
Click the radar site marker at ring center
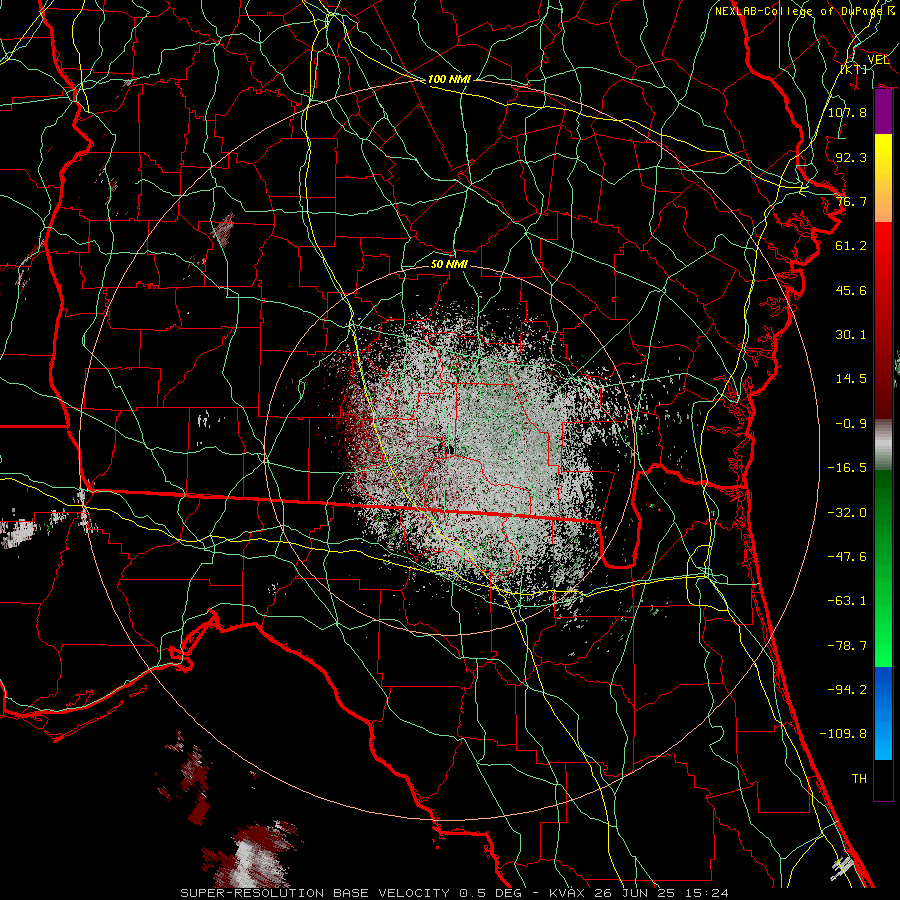pos(451,450)
